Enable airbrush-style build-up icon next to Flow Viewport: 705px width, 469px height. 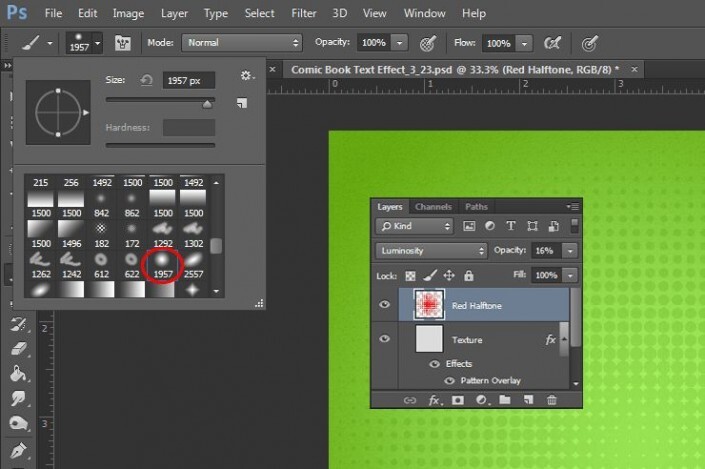[551, 43]
